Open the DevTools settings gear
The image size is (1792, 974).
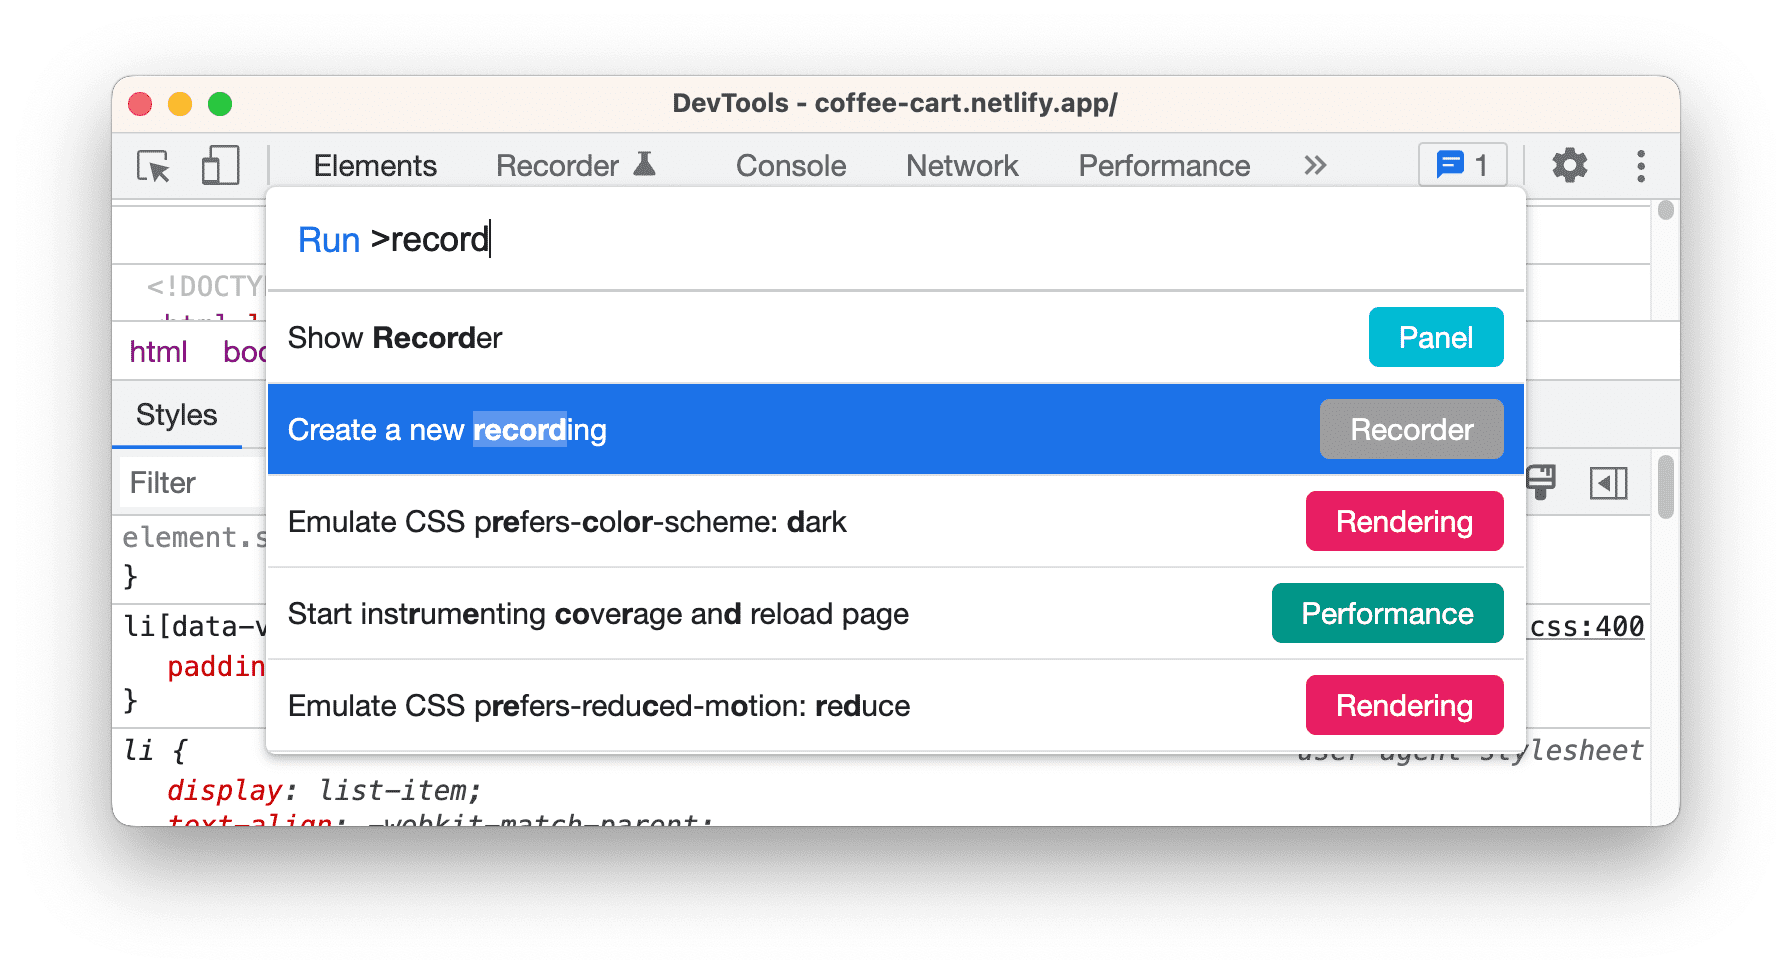pyautogui.click(x=1568, y=166)
